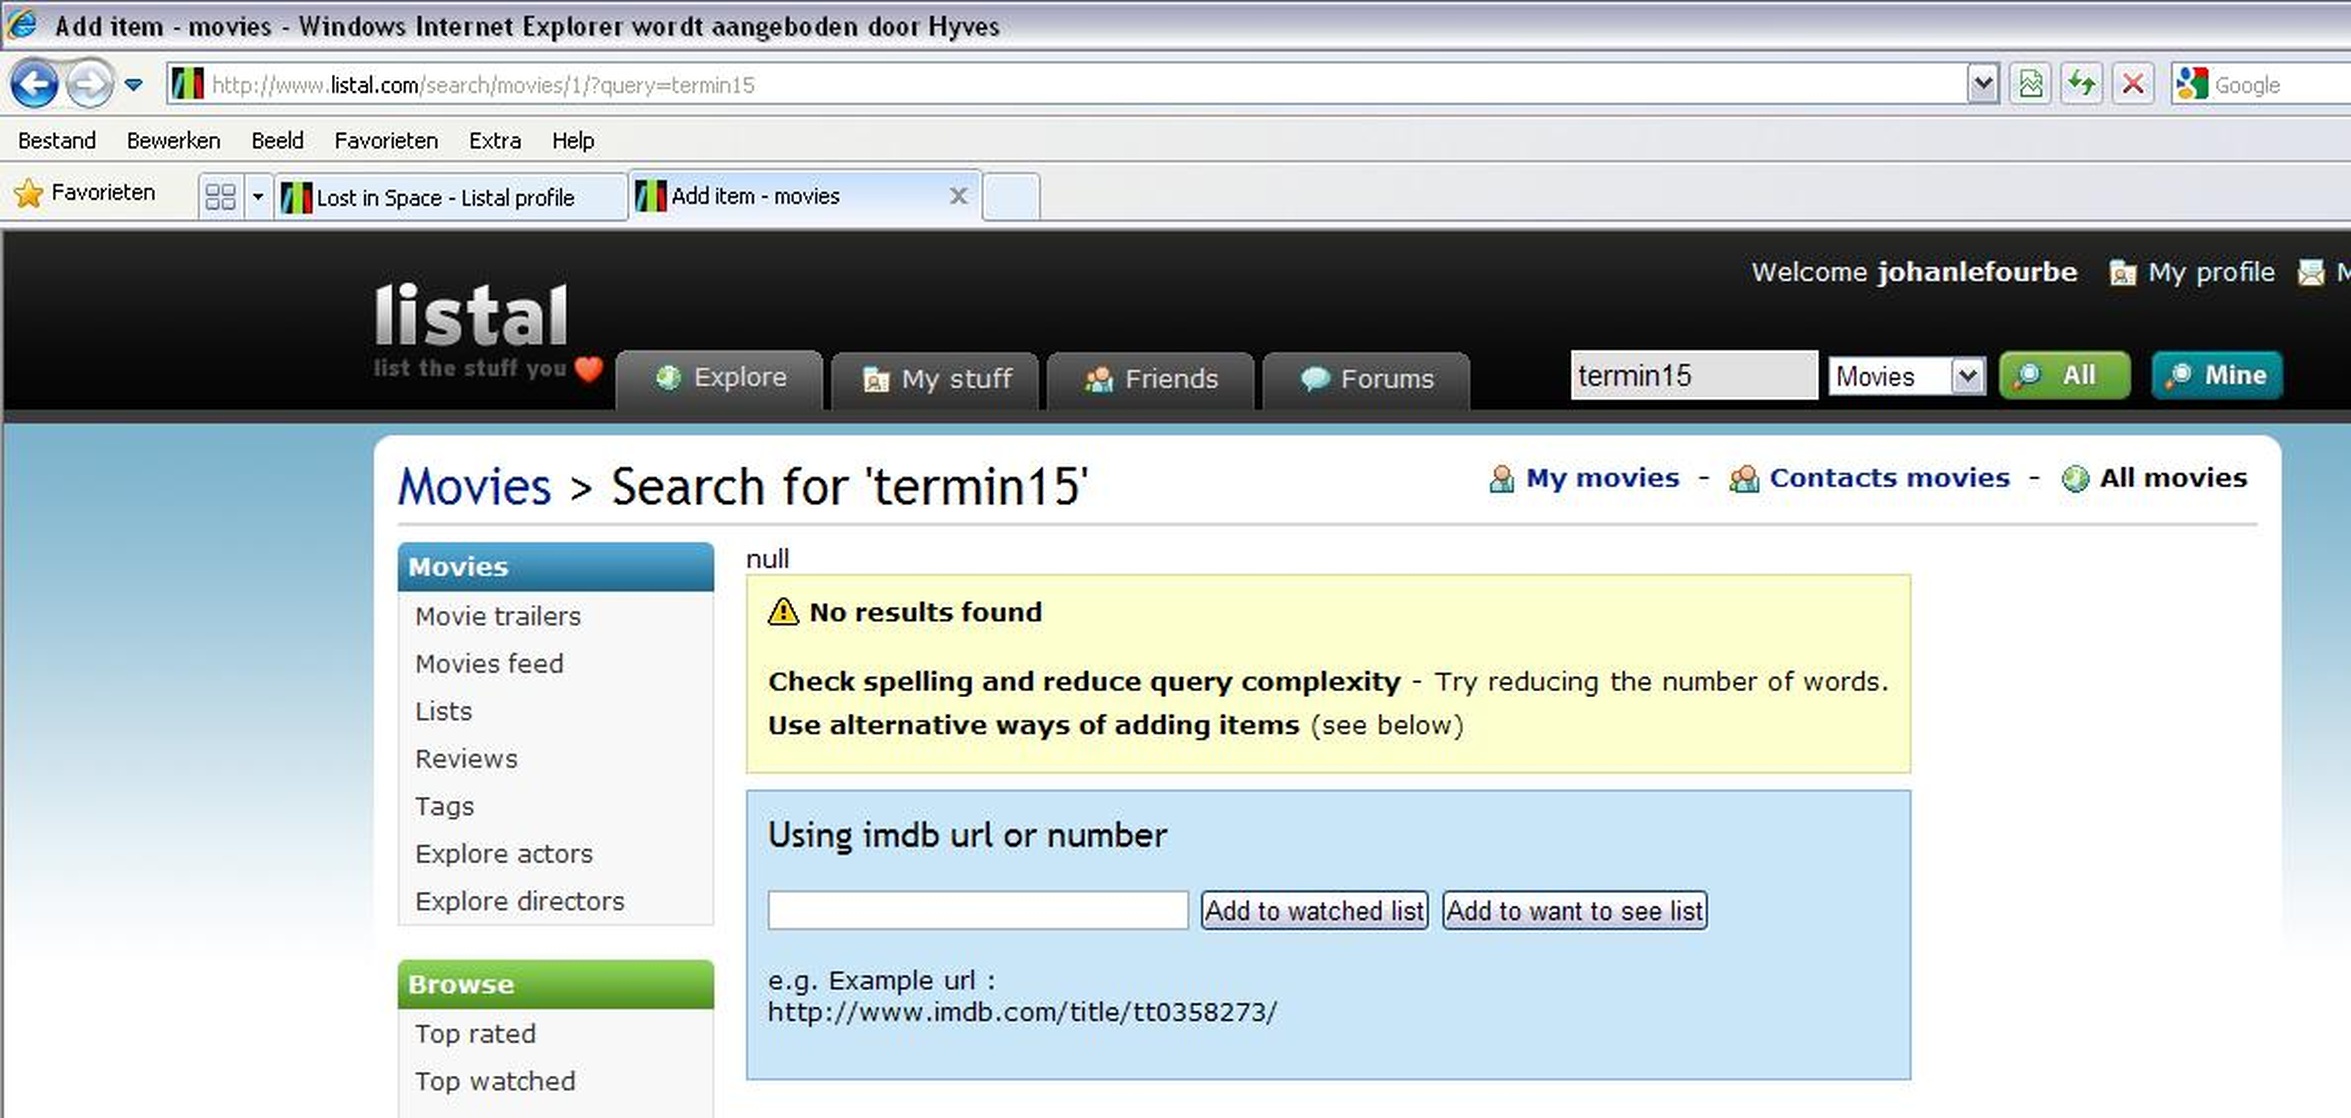Screen dimensions: 2351x1118
Task: Click the Favorieten star button
Action: point(84,193)
